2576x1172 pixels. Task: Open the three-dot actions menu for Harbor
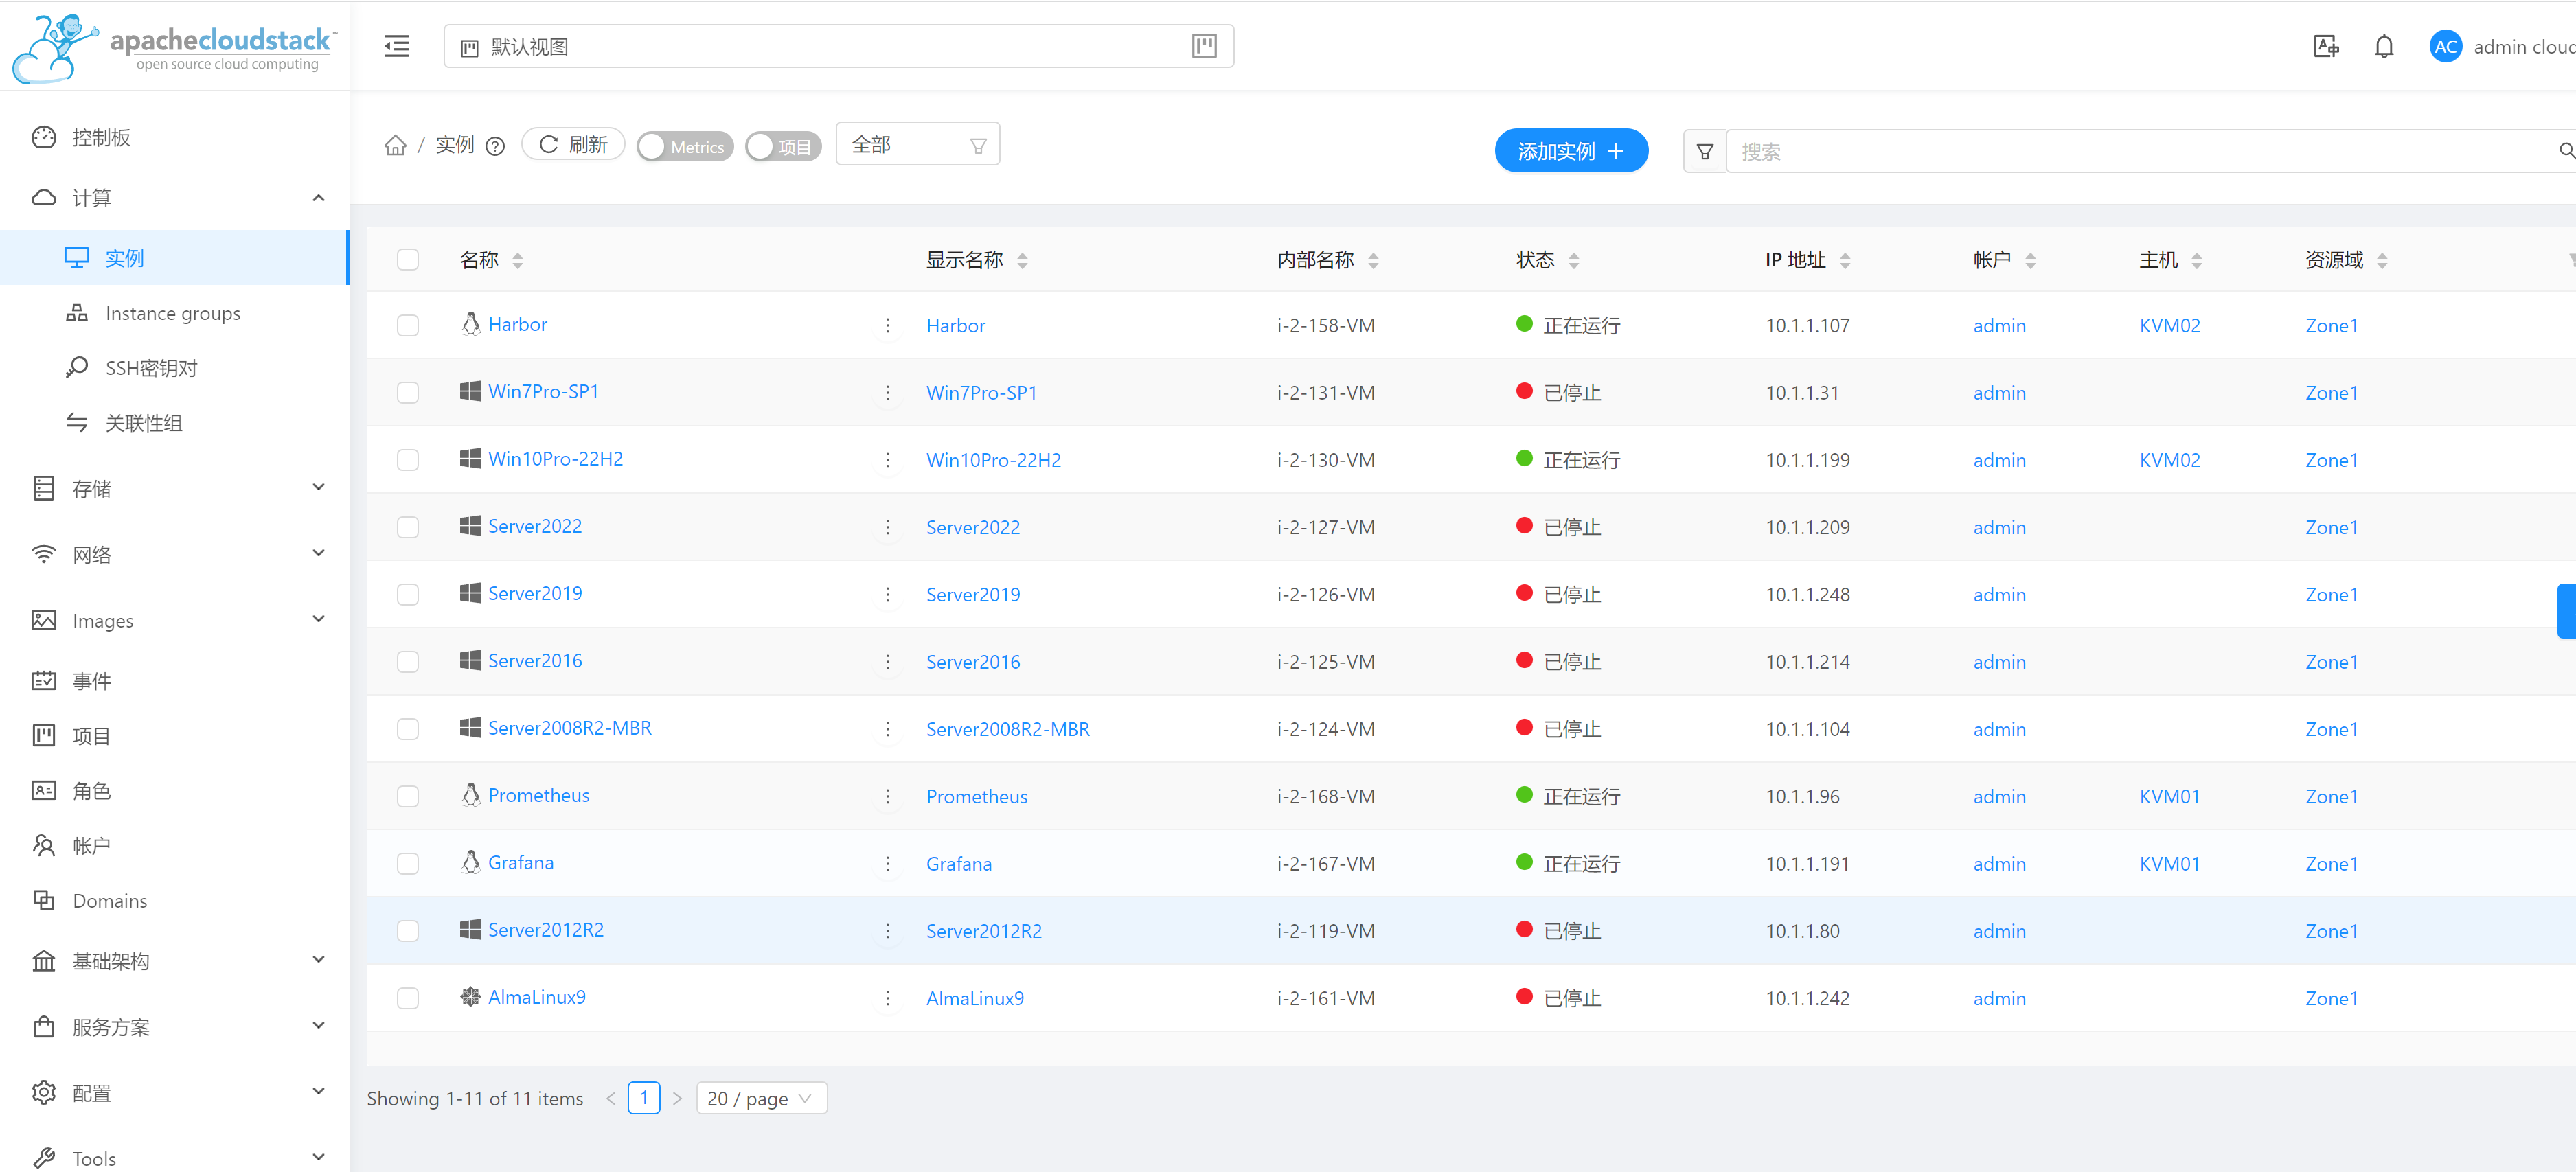[x=887, y=325]
